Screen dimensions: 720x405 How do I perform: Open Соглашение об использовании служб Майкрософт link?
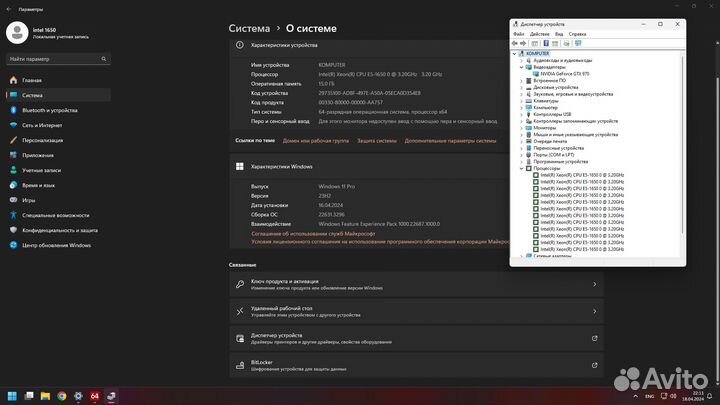pyautogui.click(x=313, y=234)
